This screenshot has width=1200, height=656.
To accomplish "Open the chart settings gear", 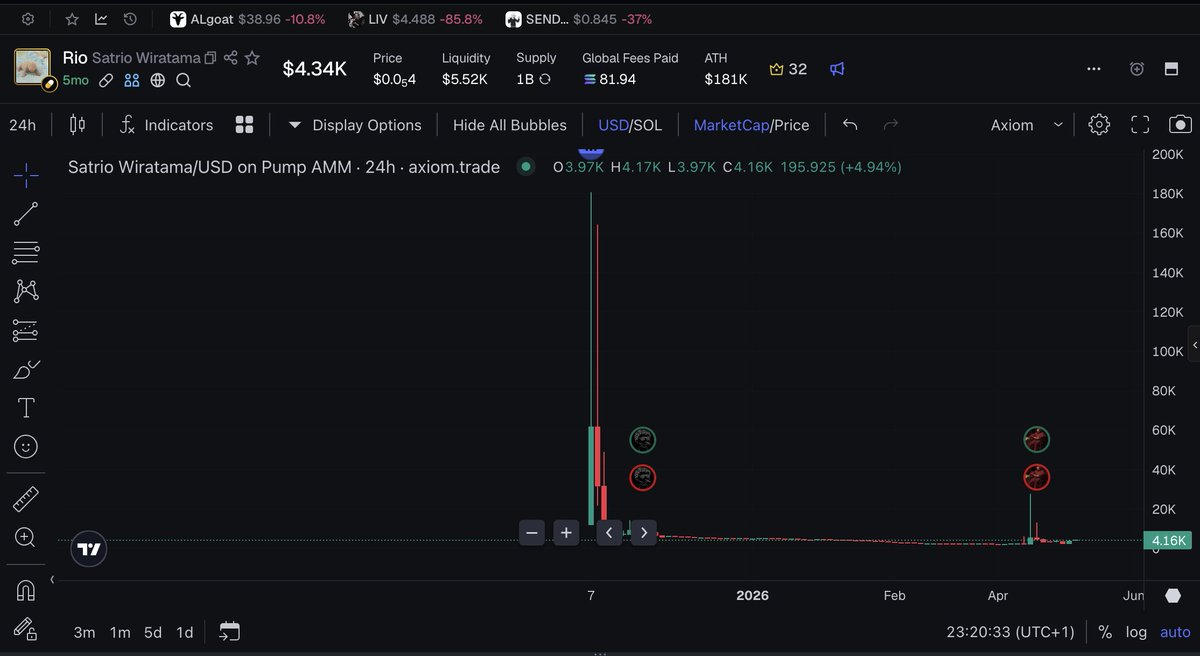I will (1099, 125).
